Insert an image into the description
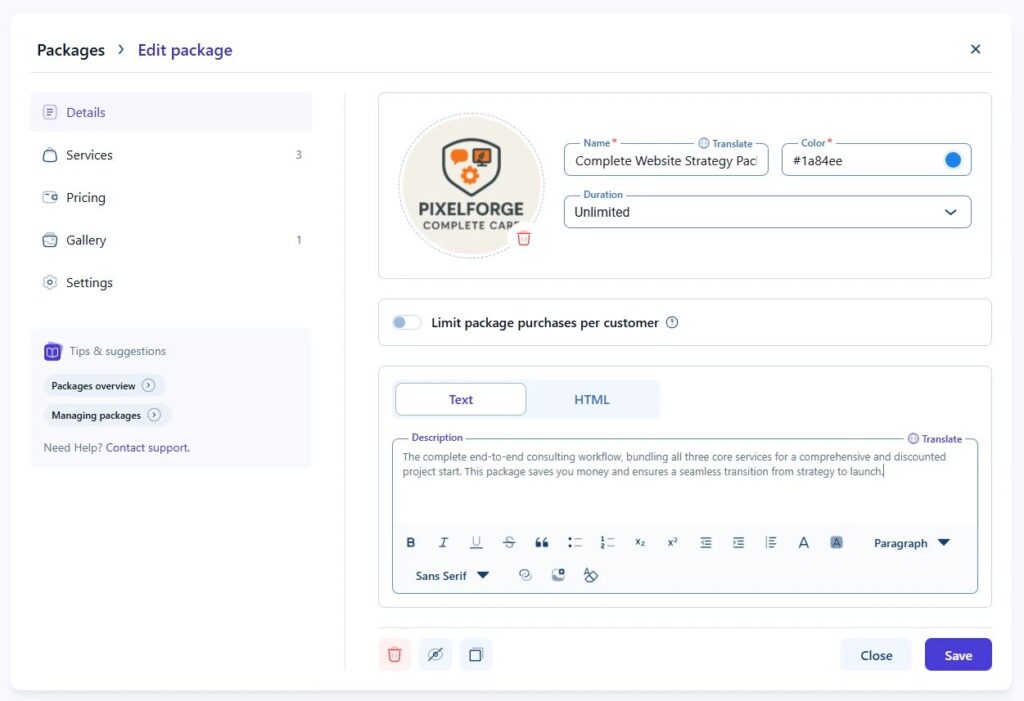 tap(558, 576)
